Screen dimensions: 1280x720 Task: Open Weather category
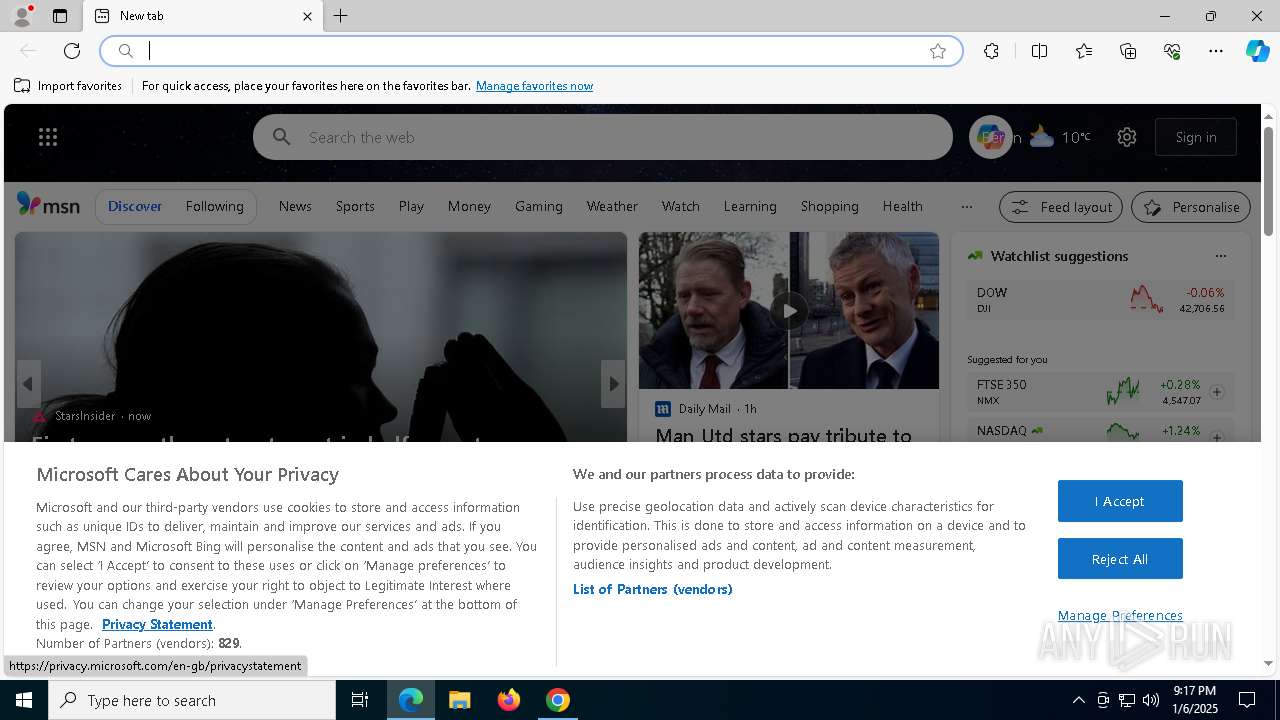pos(612,206)
